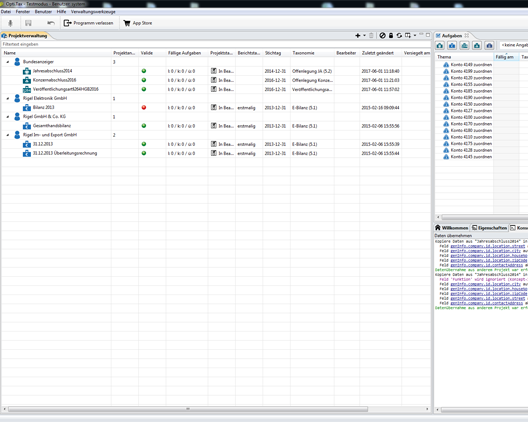
Task: Click the red validity dot for Bilanz 2013
Action: tap(144, 107)
